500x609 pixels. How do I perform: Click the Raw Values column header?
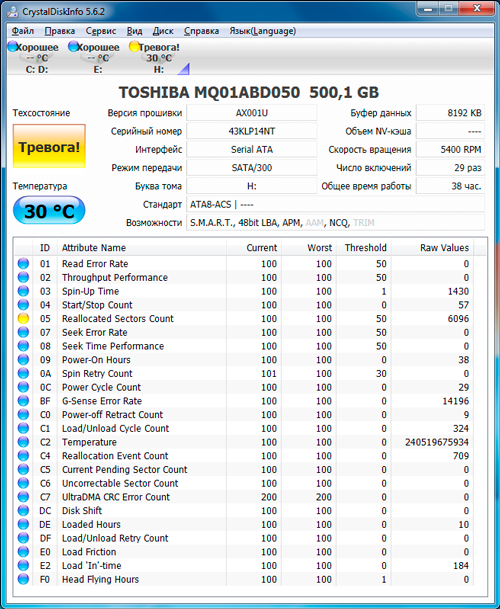(432, 248)
